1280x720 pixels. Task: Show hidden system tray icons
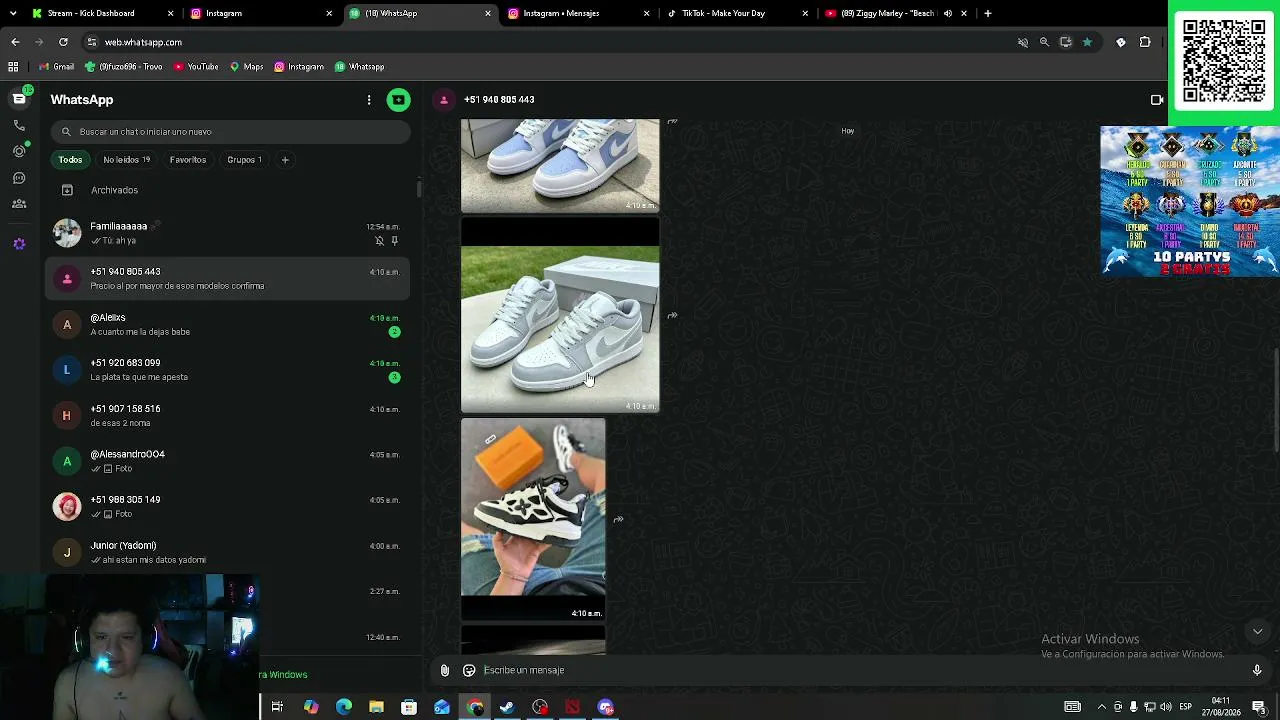pyautogui.click(x=1102, y=707)
